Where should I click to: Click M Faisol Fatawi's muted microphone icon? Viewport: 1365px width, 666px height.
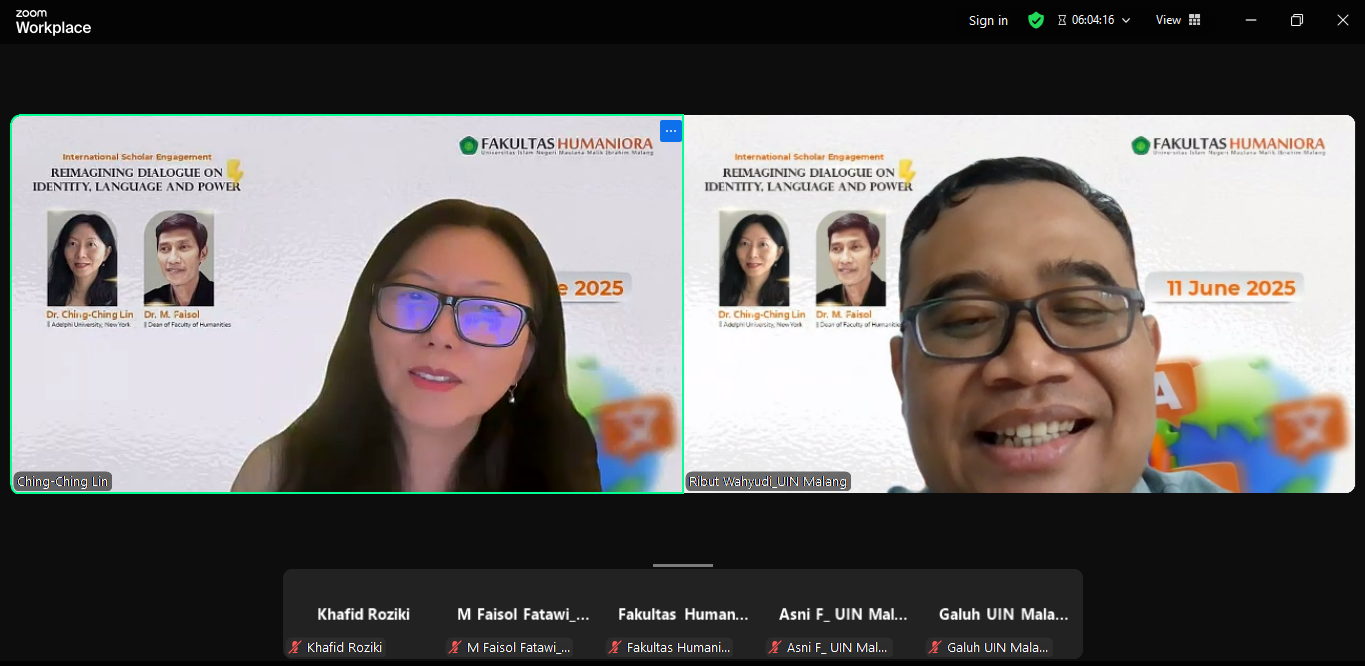[x=455, y=647]
